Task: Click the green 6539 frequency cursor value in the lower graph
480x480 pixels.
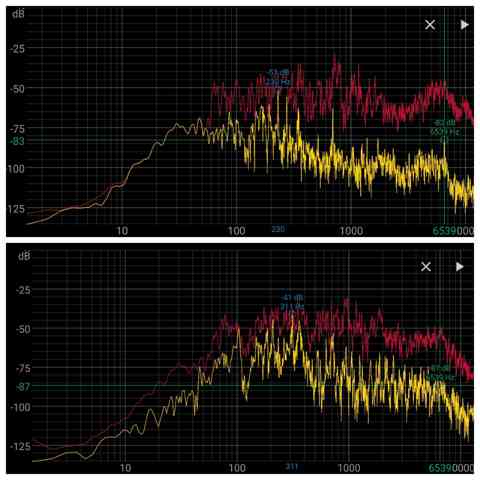Action: [x=440, y=468]
